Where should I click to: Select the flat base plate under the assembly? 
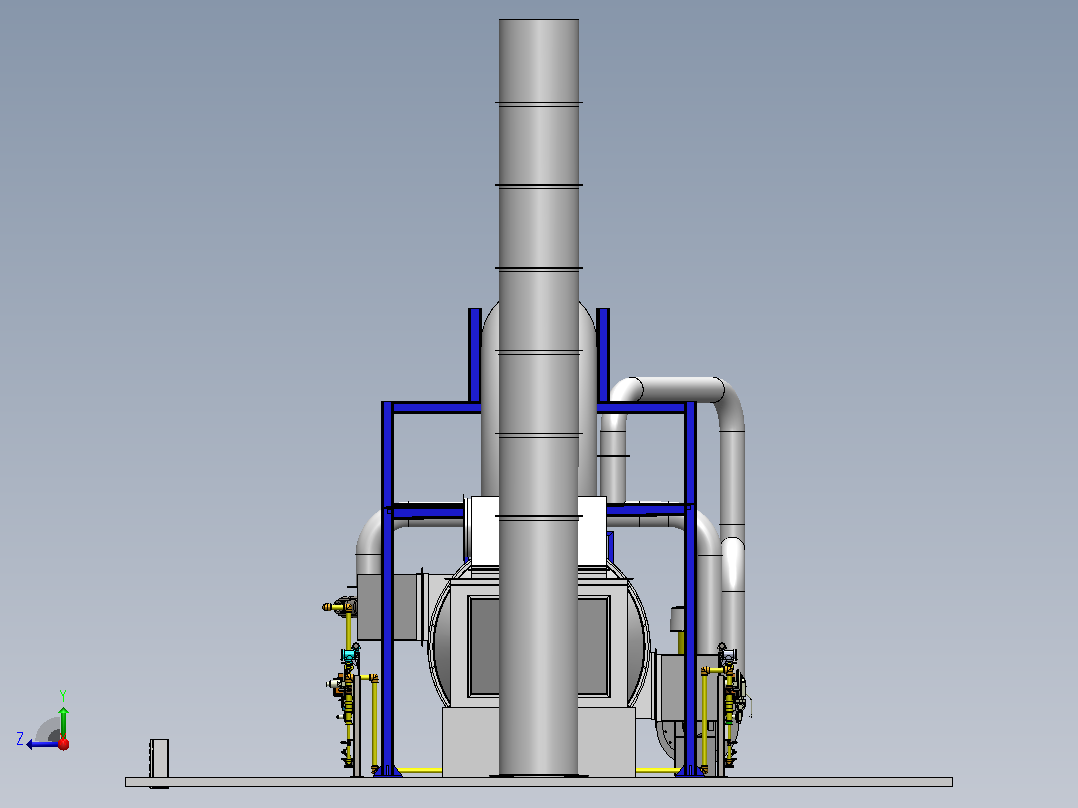pos(539,782)
